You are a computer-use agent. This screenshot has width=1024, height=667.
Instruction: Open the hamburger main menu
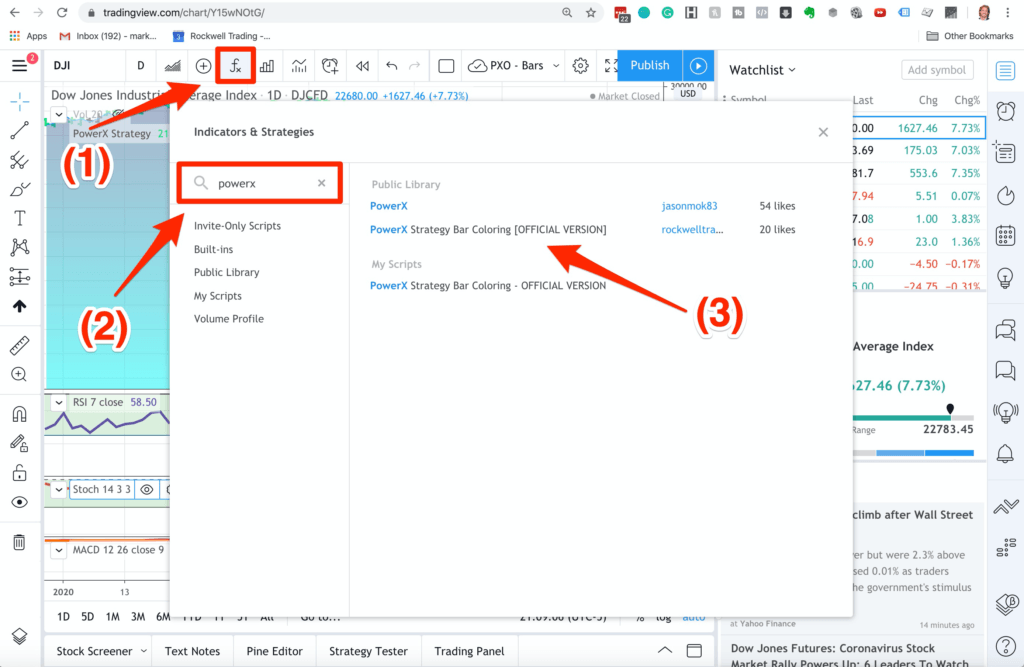tap(20, 65)
